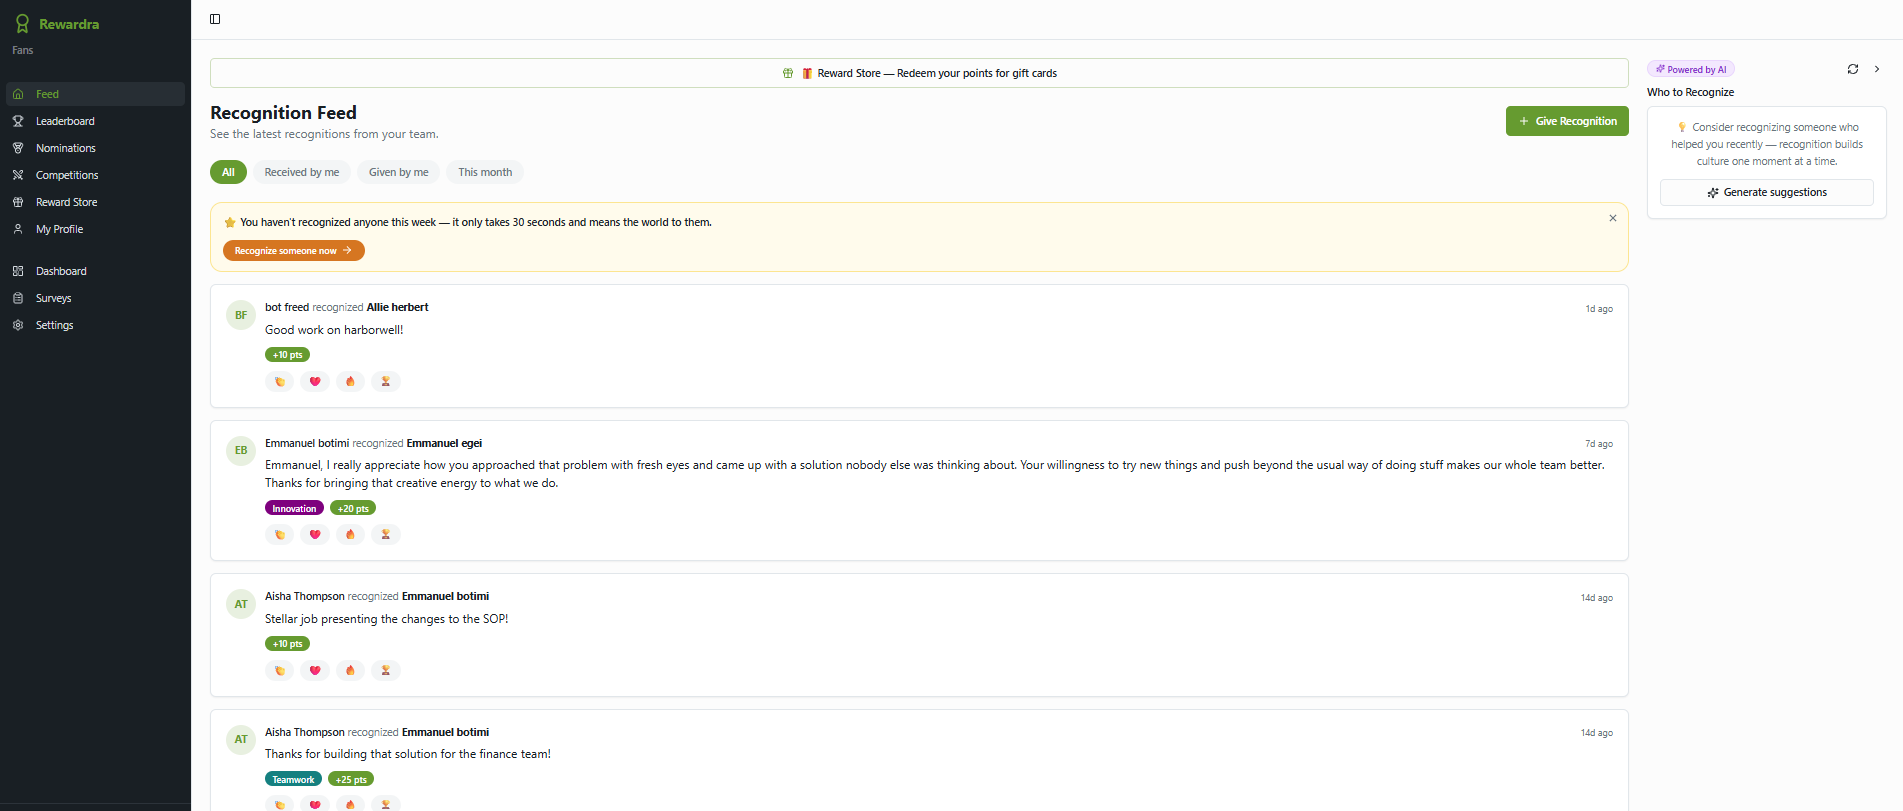Show only This month recognitions
The width and height of the screenshot is (1903, 811).
[x=485, y=172]
